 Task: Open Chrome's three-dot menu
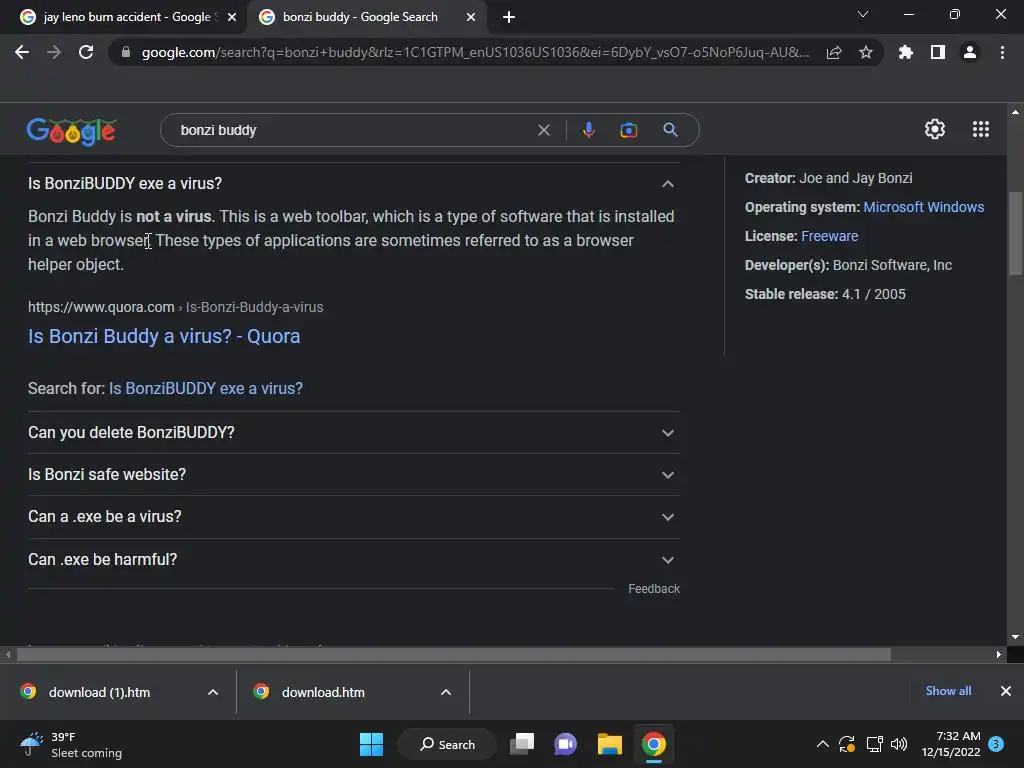click(1002, 52)
